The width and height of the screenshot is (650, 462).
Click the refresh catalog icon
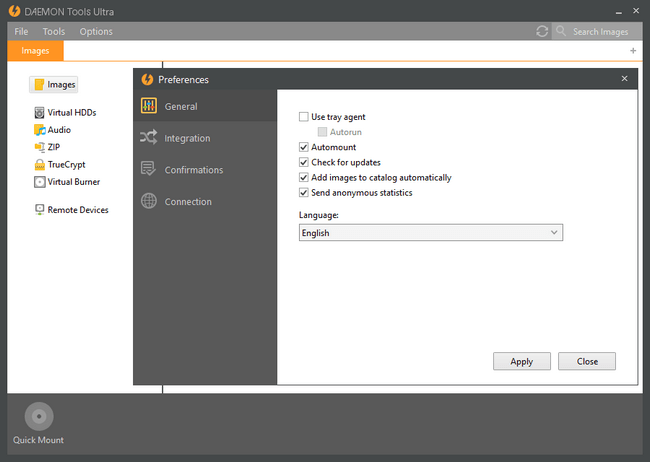tap(542, 31)
